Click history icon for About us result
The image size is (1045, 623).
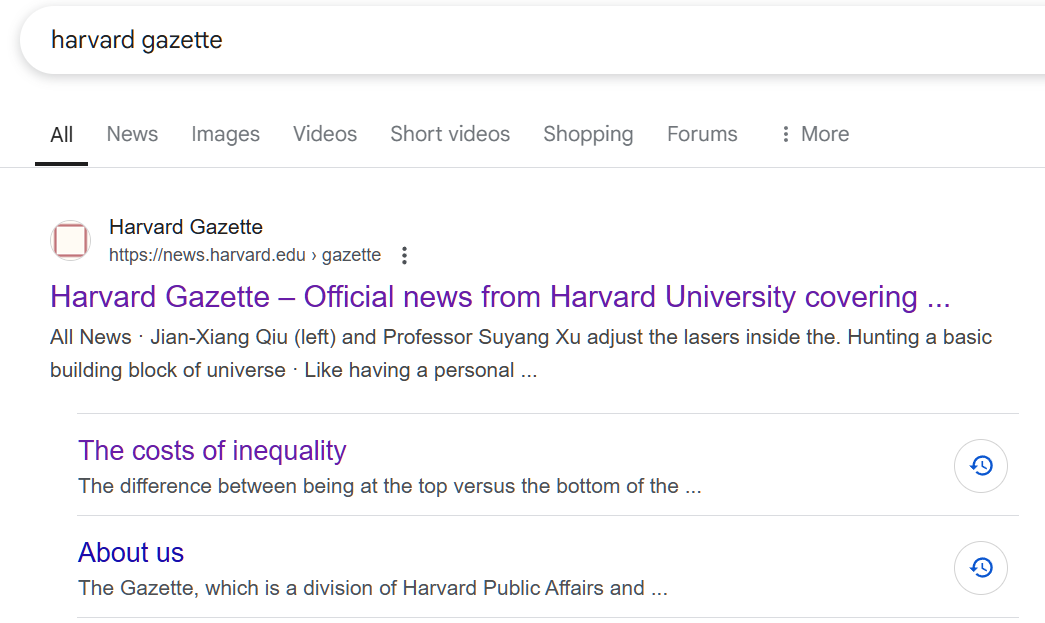tap(981, 568)
